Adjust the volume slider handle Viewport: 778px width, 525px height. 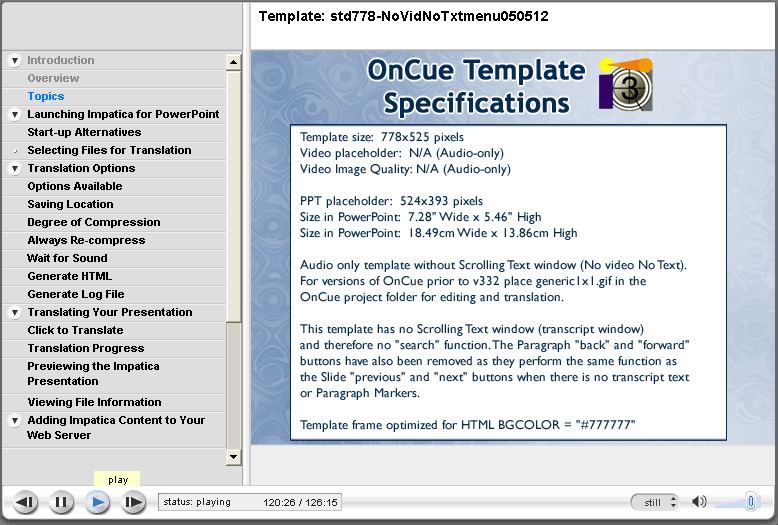pos(751,502)
